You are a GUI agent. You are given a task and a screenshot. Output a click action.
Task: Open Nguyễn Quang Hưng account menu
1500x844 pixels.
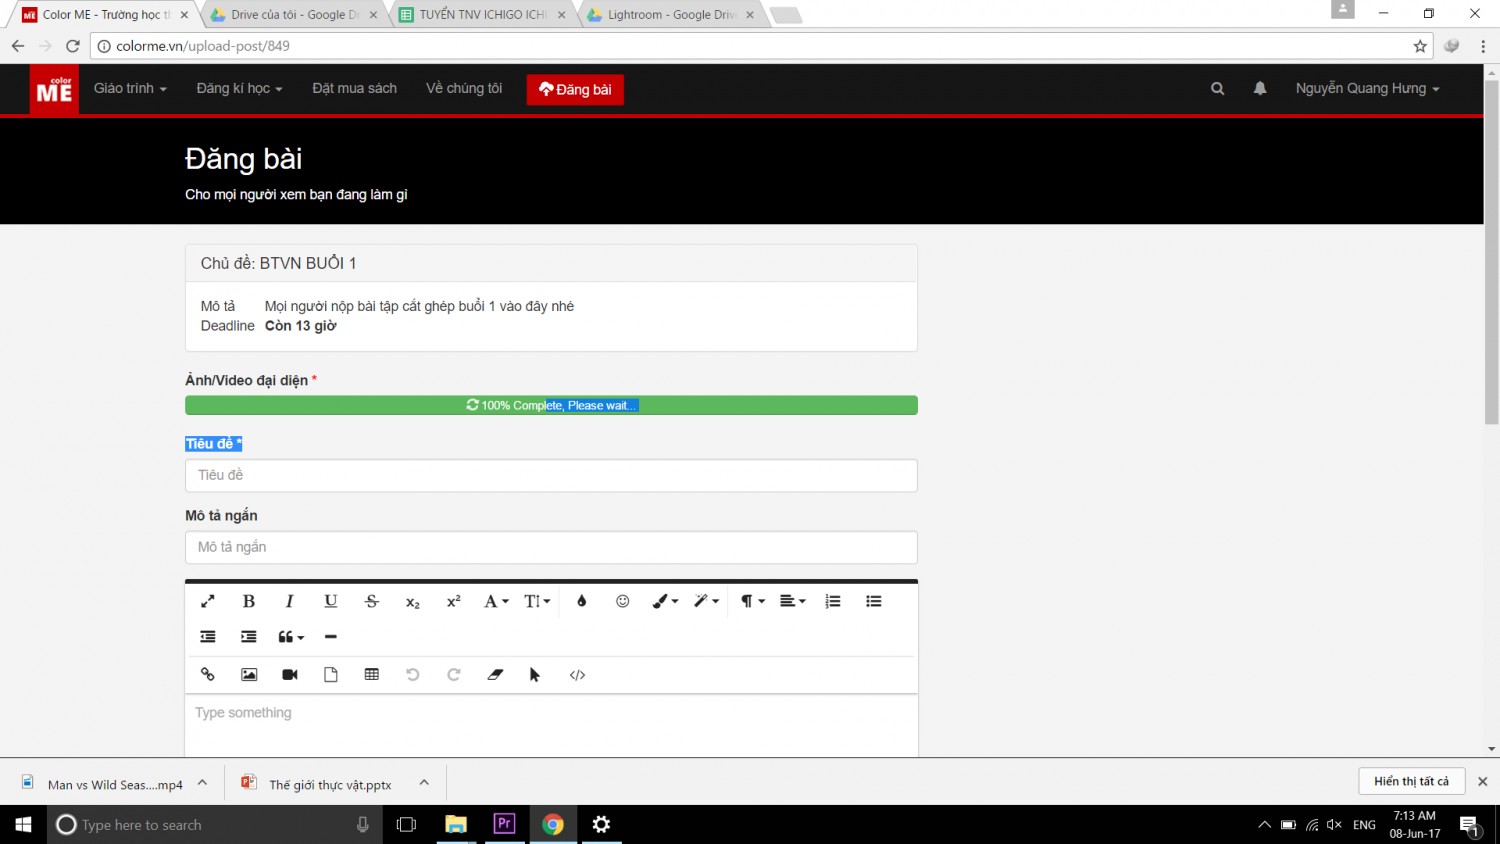(x=1368, y=89)
